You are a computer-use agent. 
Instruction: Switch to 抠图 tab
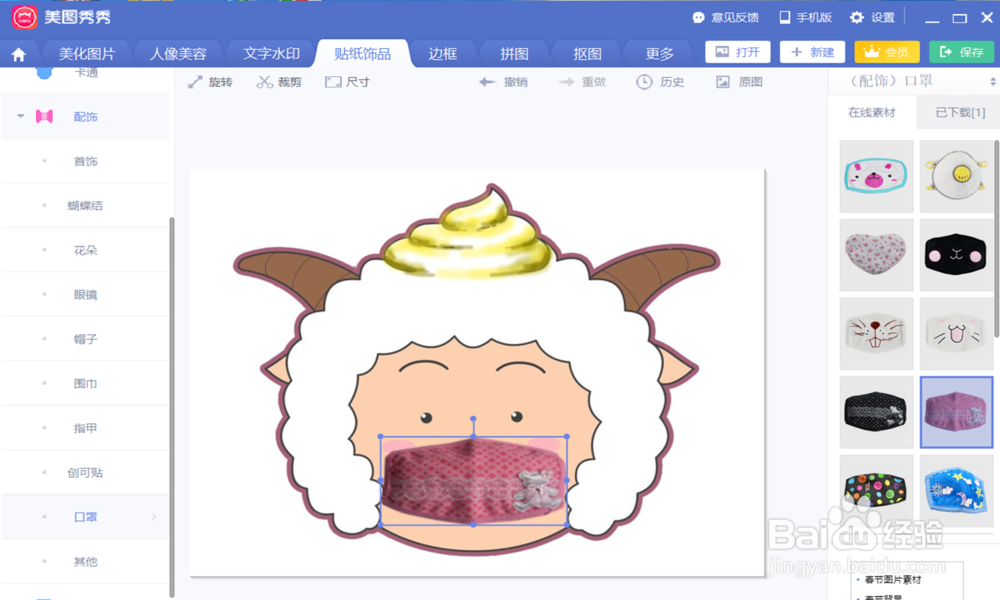click(587, 54)
